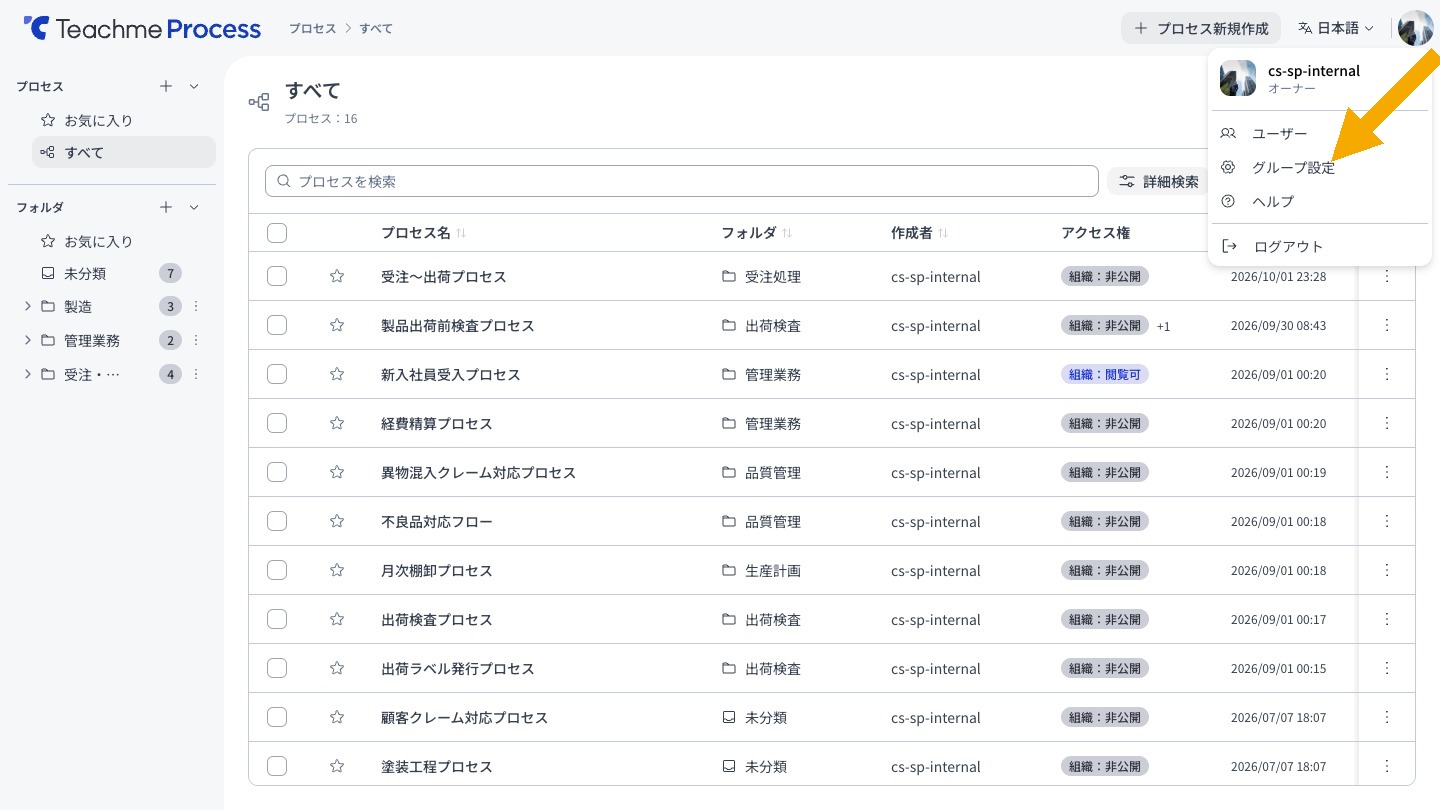Click the Teachme Process logo
The width and height of the screenshot is (1440, 810).
tap(142, 28)
